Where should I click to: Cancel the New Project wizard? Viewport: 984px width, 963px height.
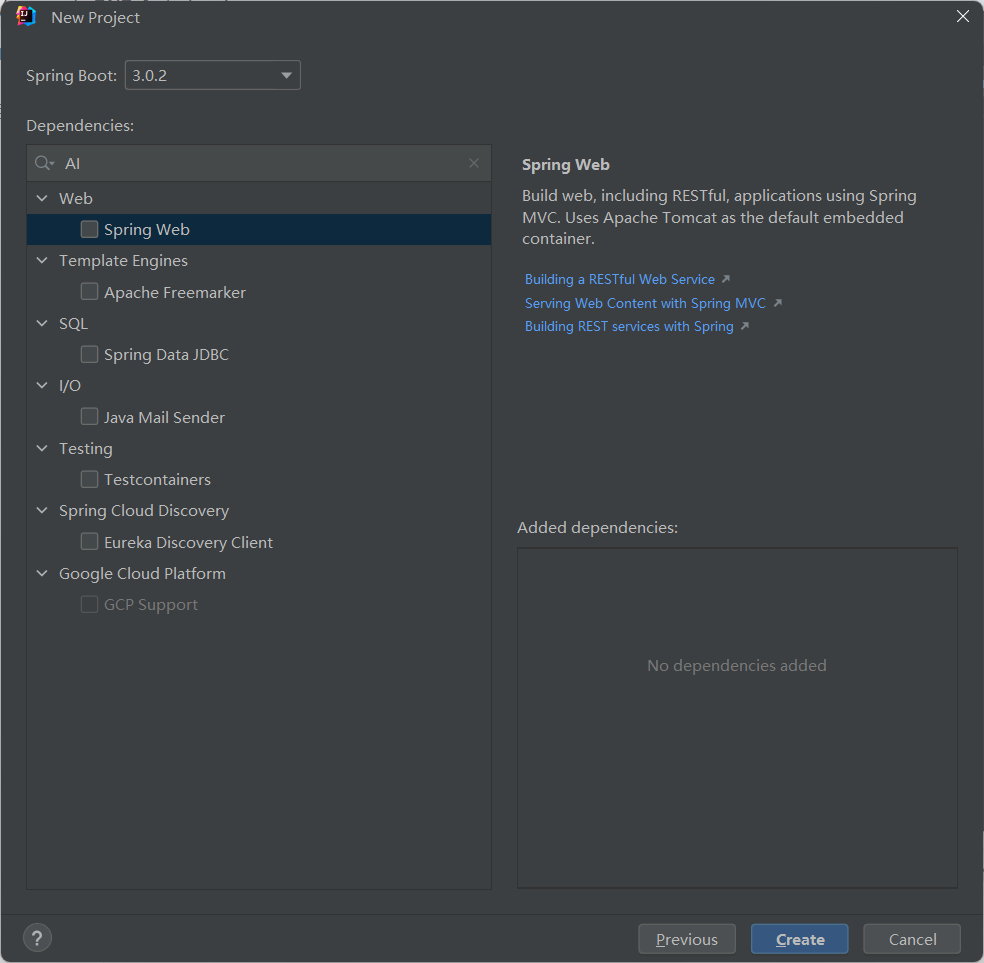click(x=912, y=939)
